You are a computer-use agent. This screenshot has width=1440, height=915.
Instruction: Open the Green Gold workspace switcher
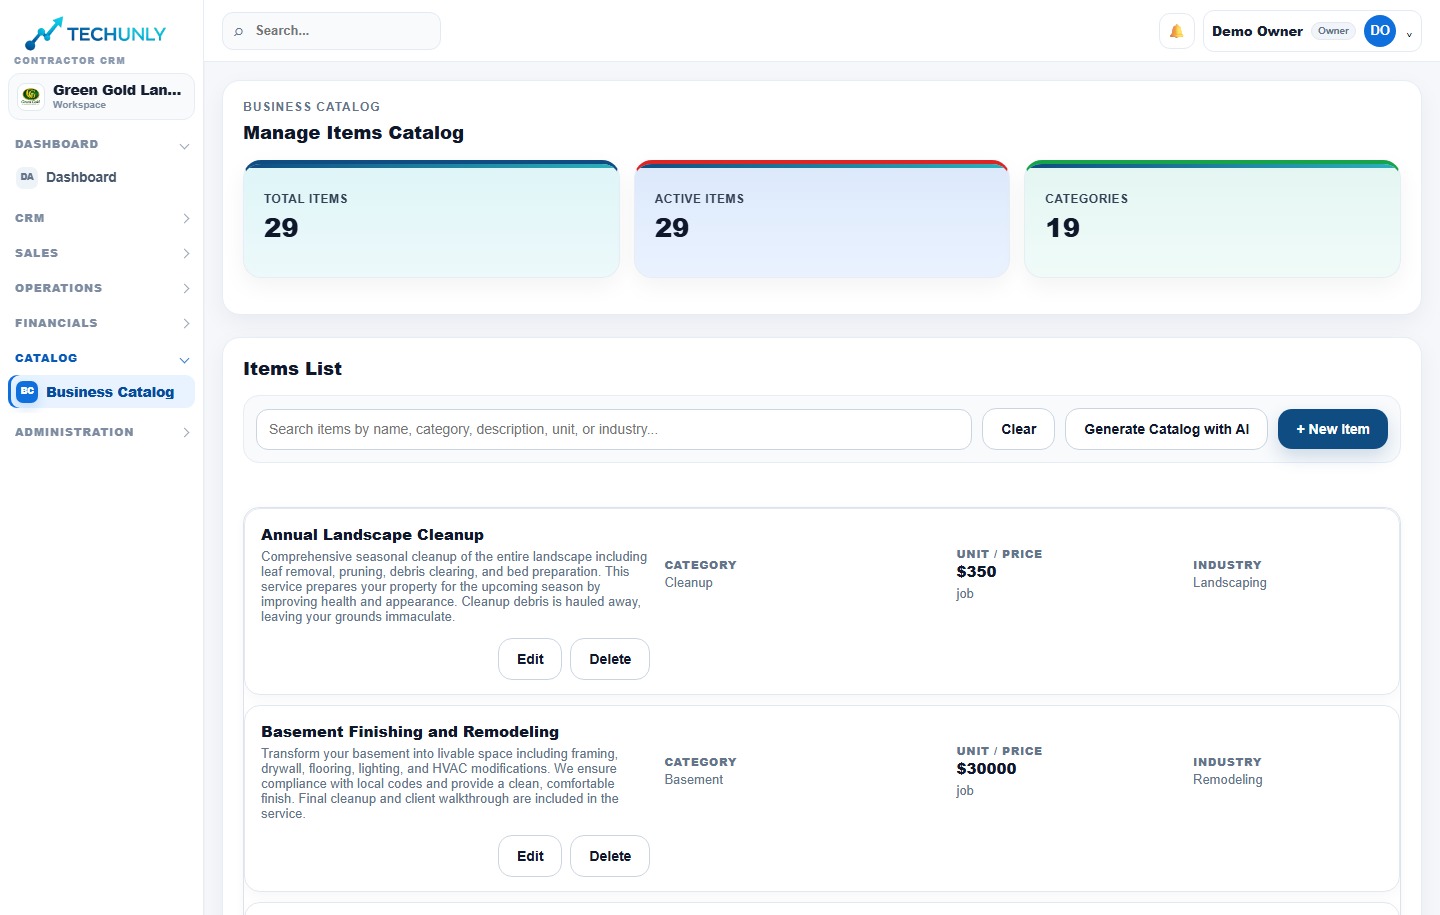[101, 97]
